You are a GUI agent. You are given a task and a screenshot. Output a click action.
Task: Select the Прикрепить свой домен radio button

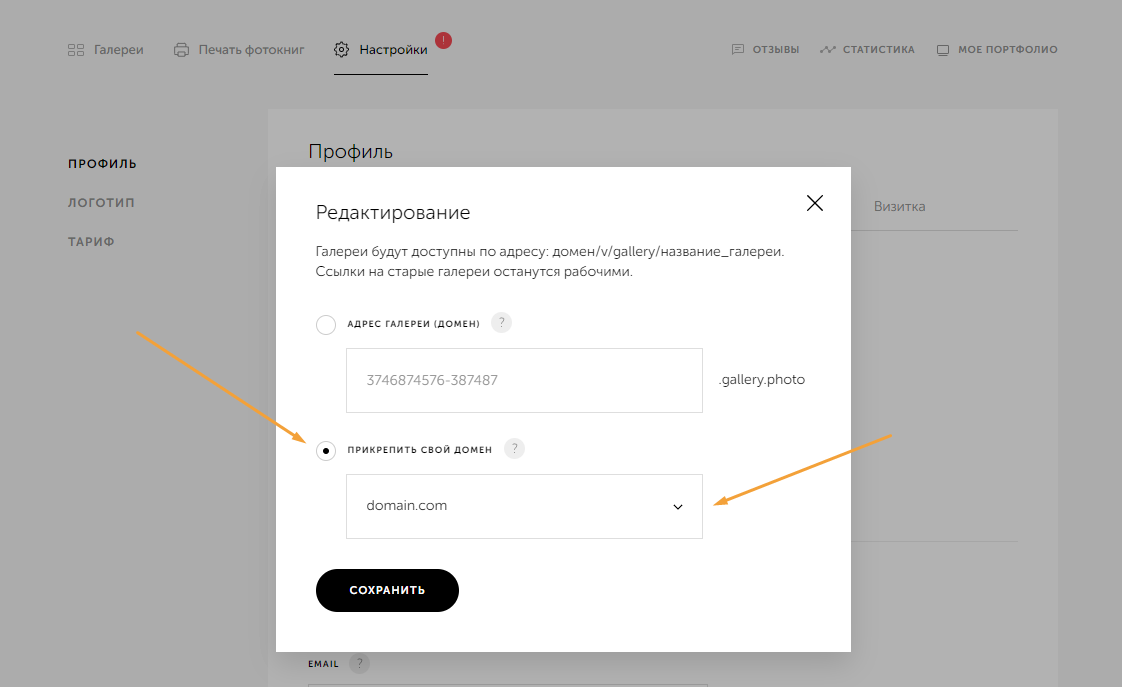coord(326,451)
